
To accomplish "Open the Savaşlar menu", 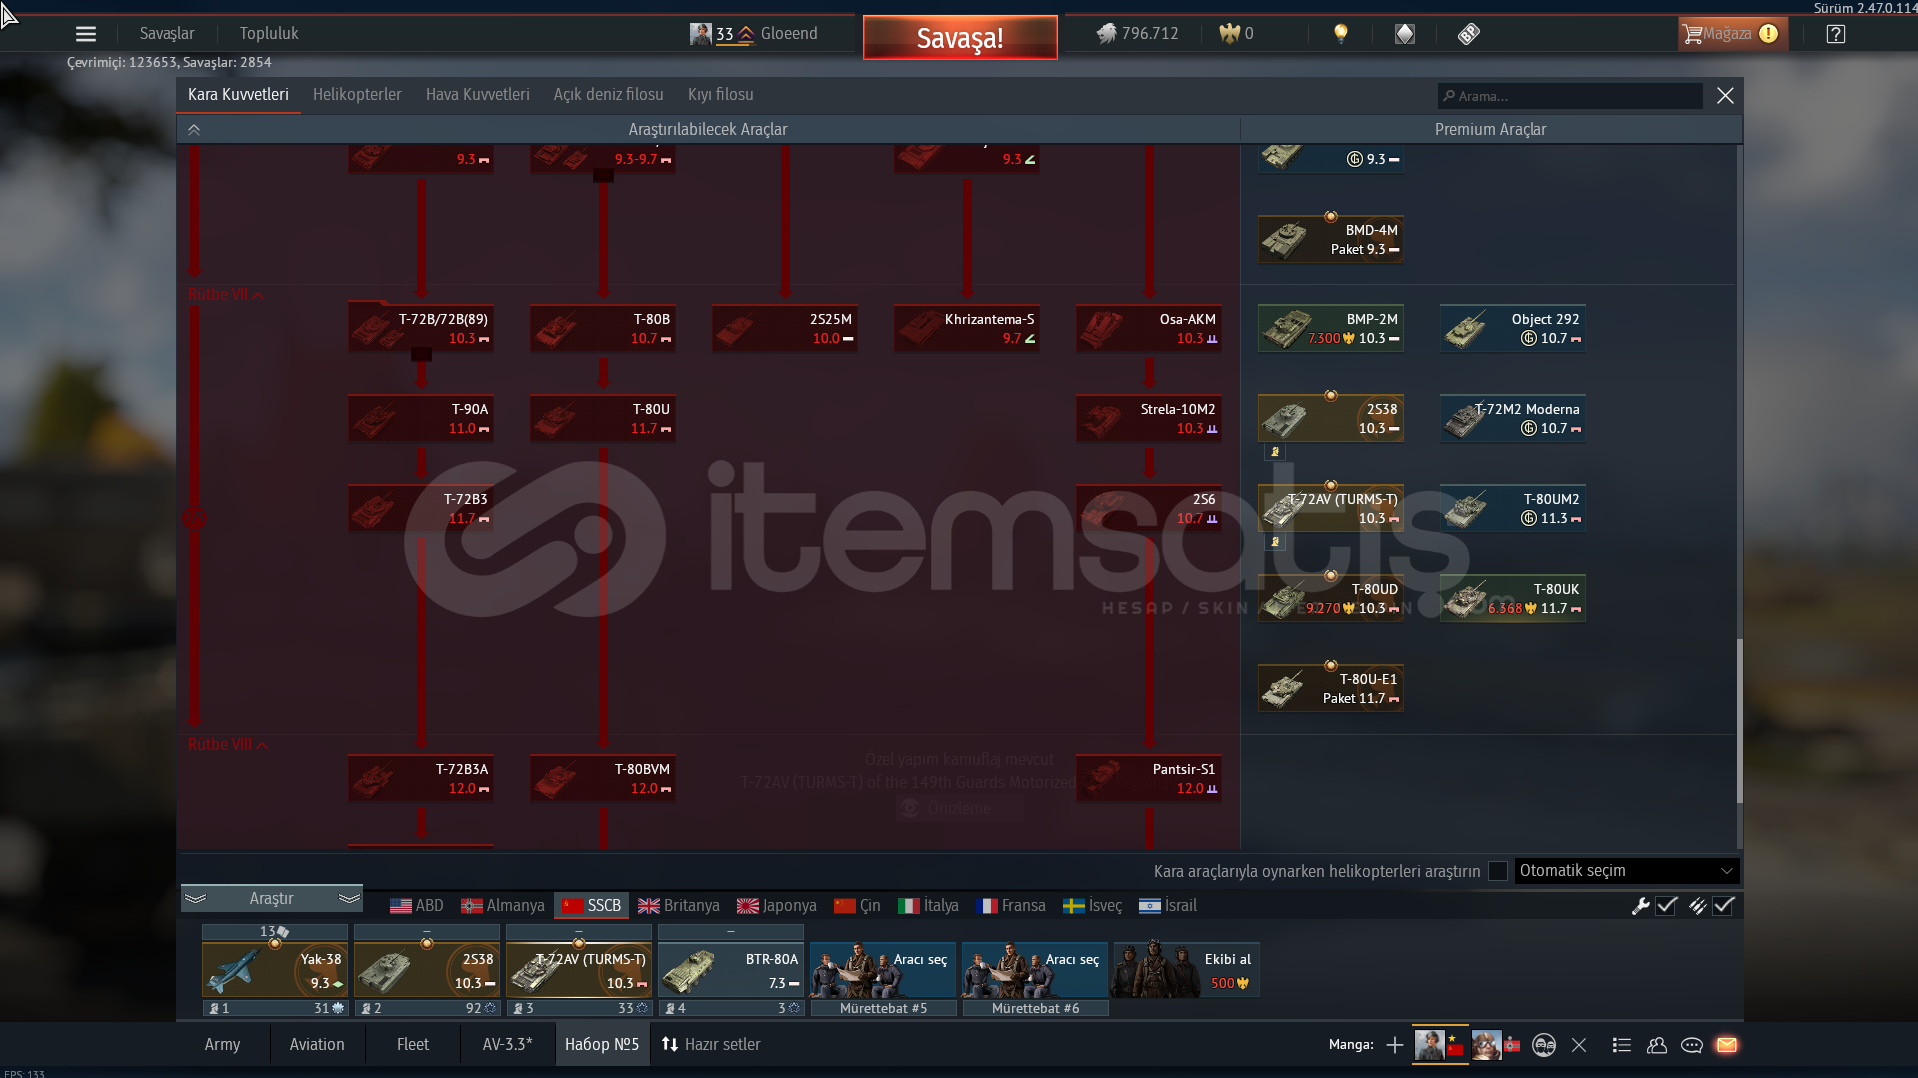I will coord(167,33).
